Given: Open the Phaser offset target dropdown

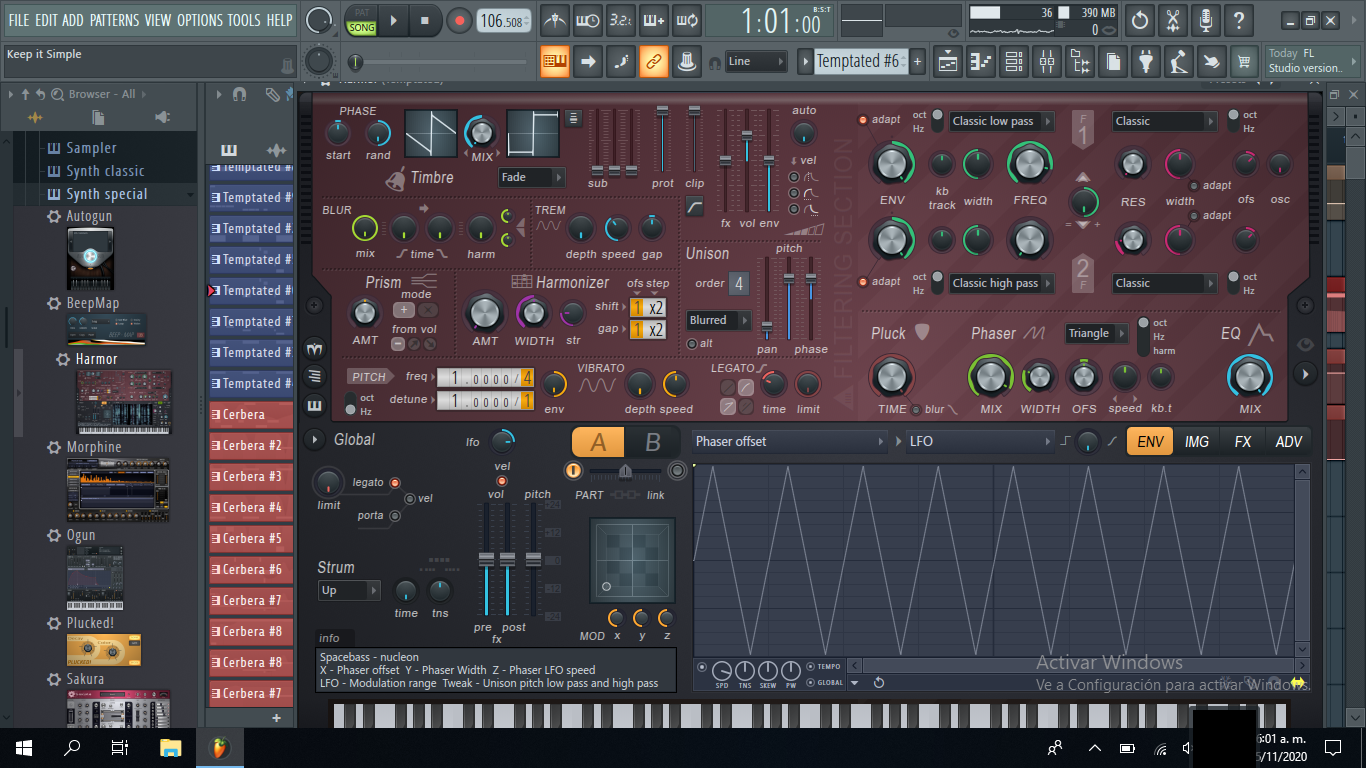Looking at the screenshot, I should tap(790, 441).
